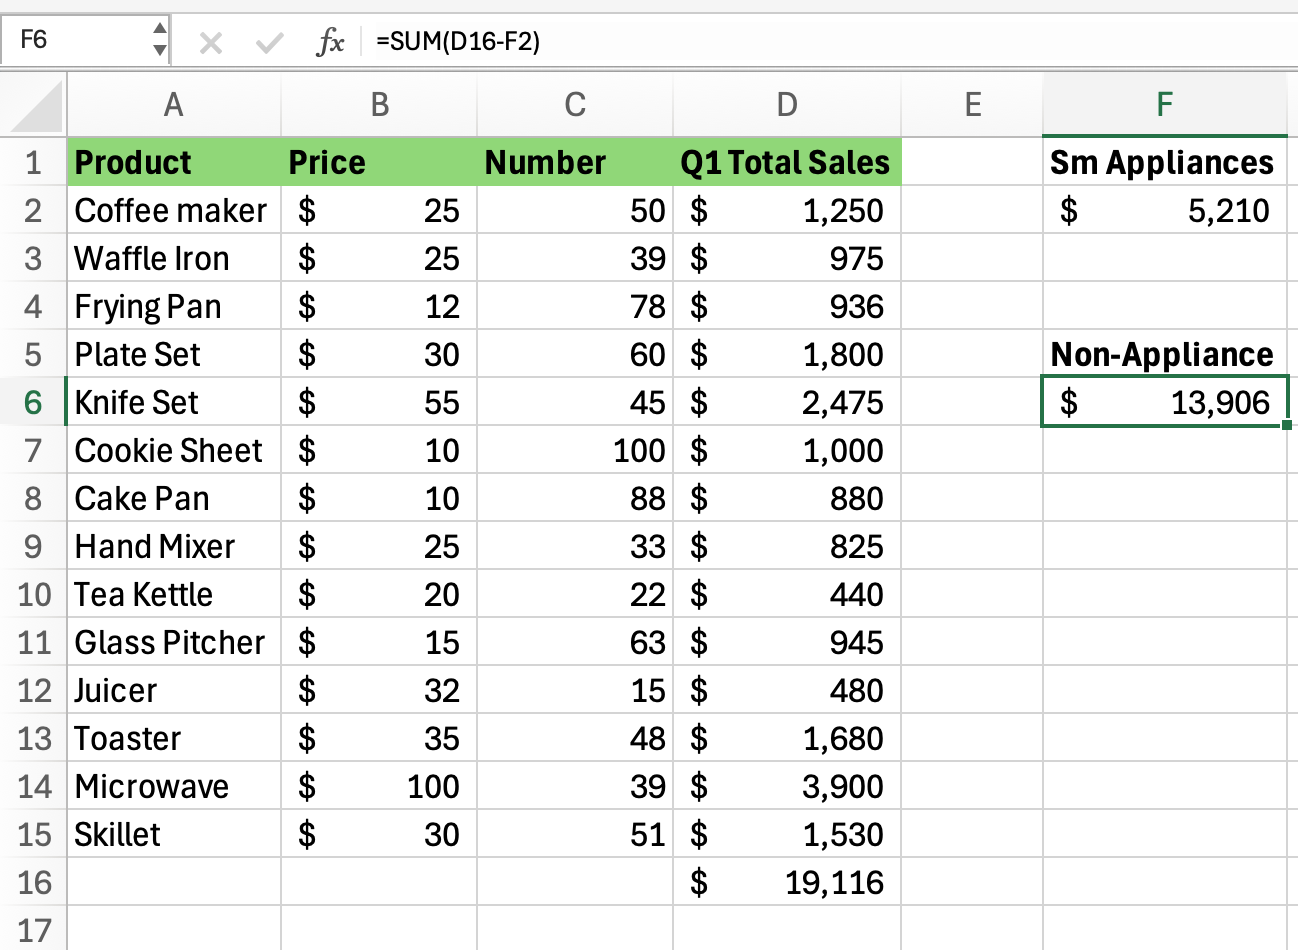The width and height of the screenshot is (1298, 950).
Task: Click the Product header cell
Action: 174,162
